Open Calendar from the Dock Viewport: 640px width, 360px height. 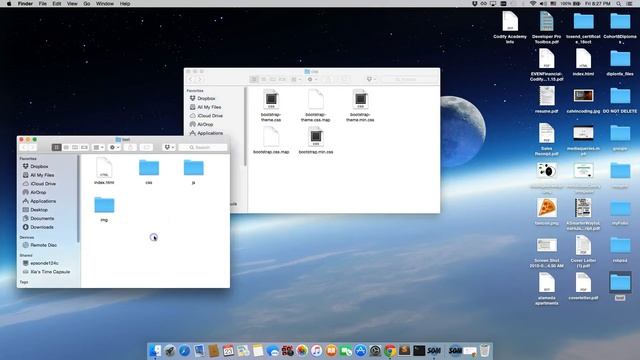pos(229,351)
